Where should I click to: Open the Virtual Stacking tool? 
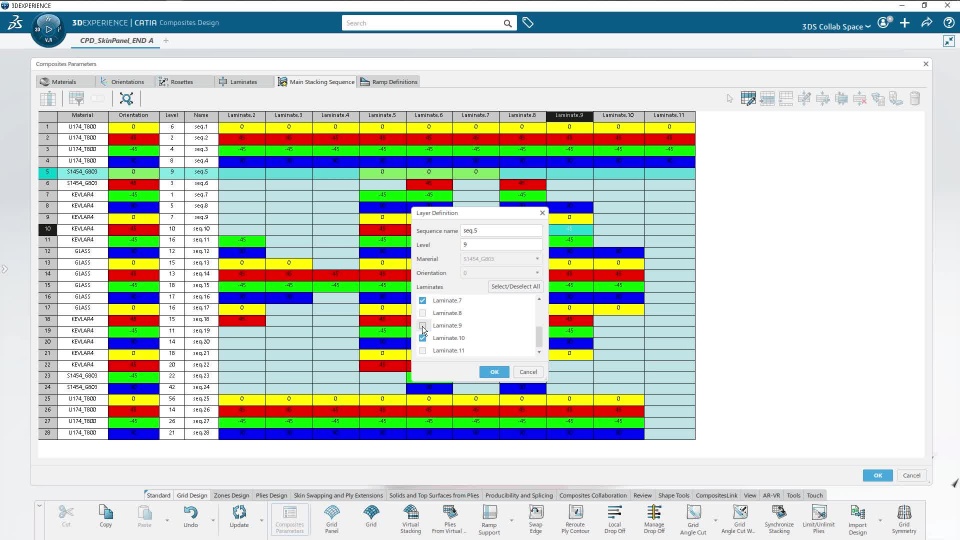[411, 519]
